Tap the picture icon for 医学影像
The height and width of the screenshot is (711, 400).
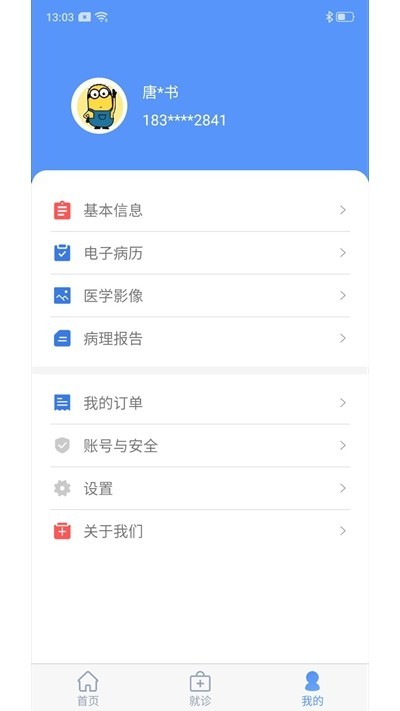[x=62, y=296]
